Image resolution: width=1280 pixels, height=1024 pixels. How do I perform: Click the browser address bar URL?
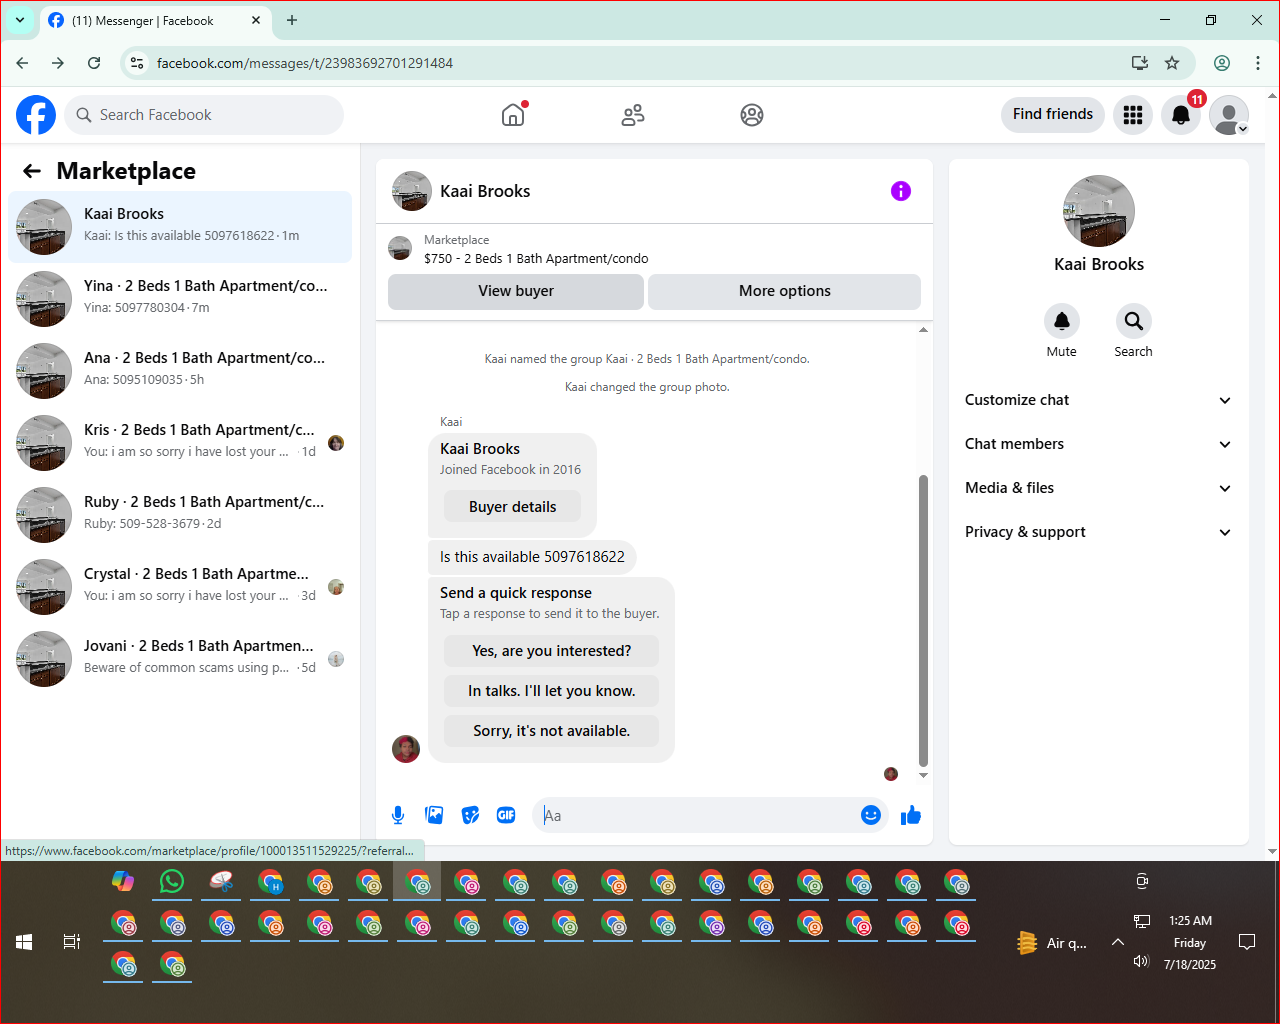[305, 63]
